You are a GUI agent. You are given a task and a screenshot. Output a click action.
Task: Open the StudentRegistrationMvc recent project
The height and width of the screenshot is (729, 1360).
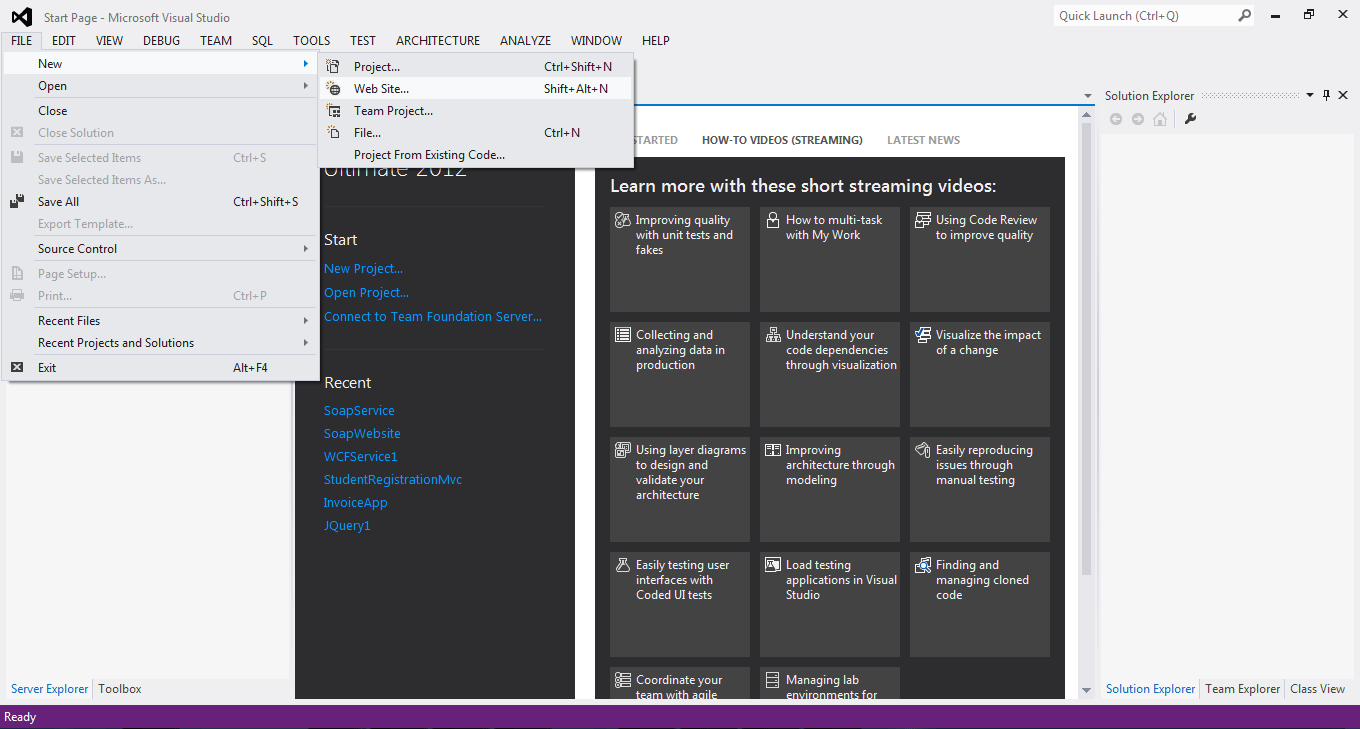tap(392, 480)
